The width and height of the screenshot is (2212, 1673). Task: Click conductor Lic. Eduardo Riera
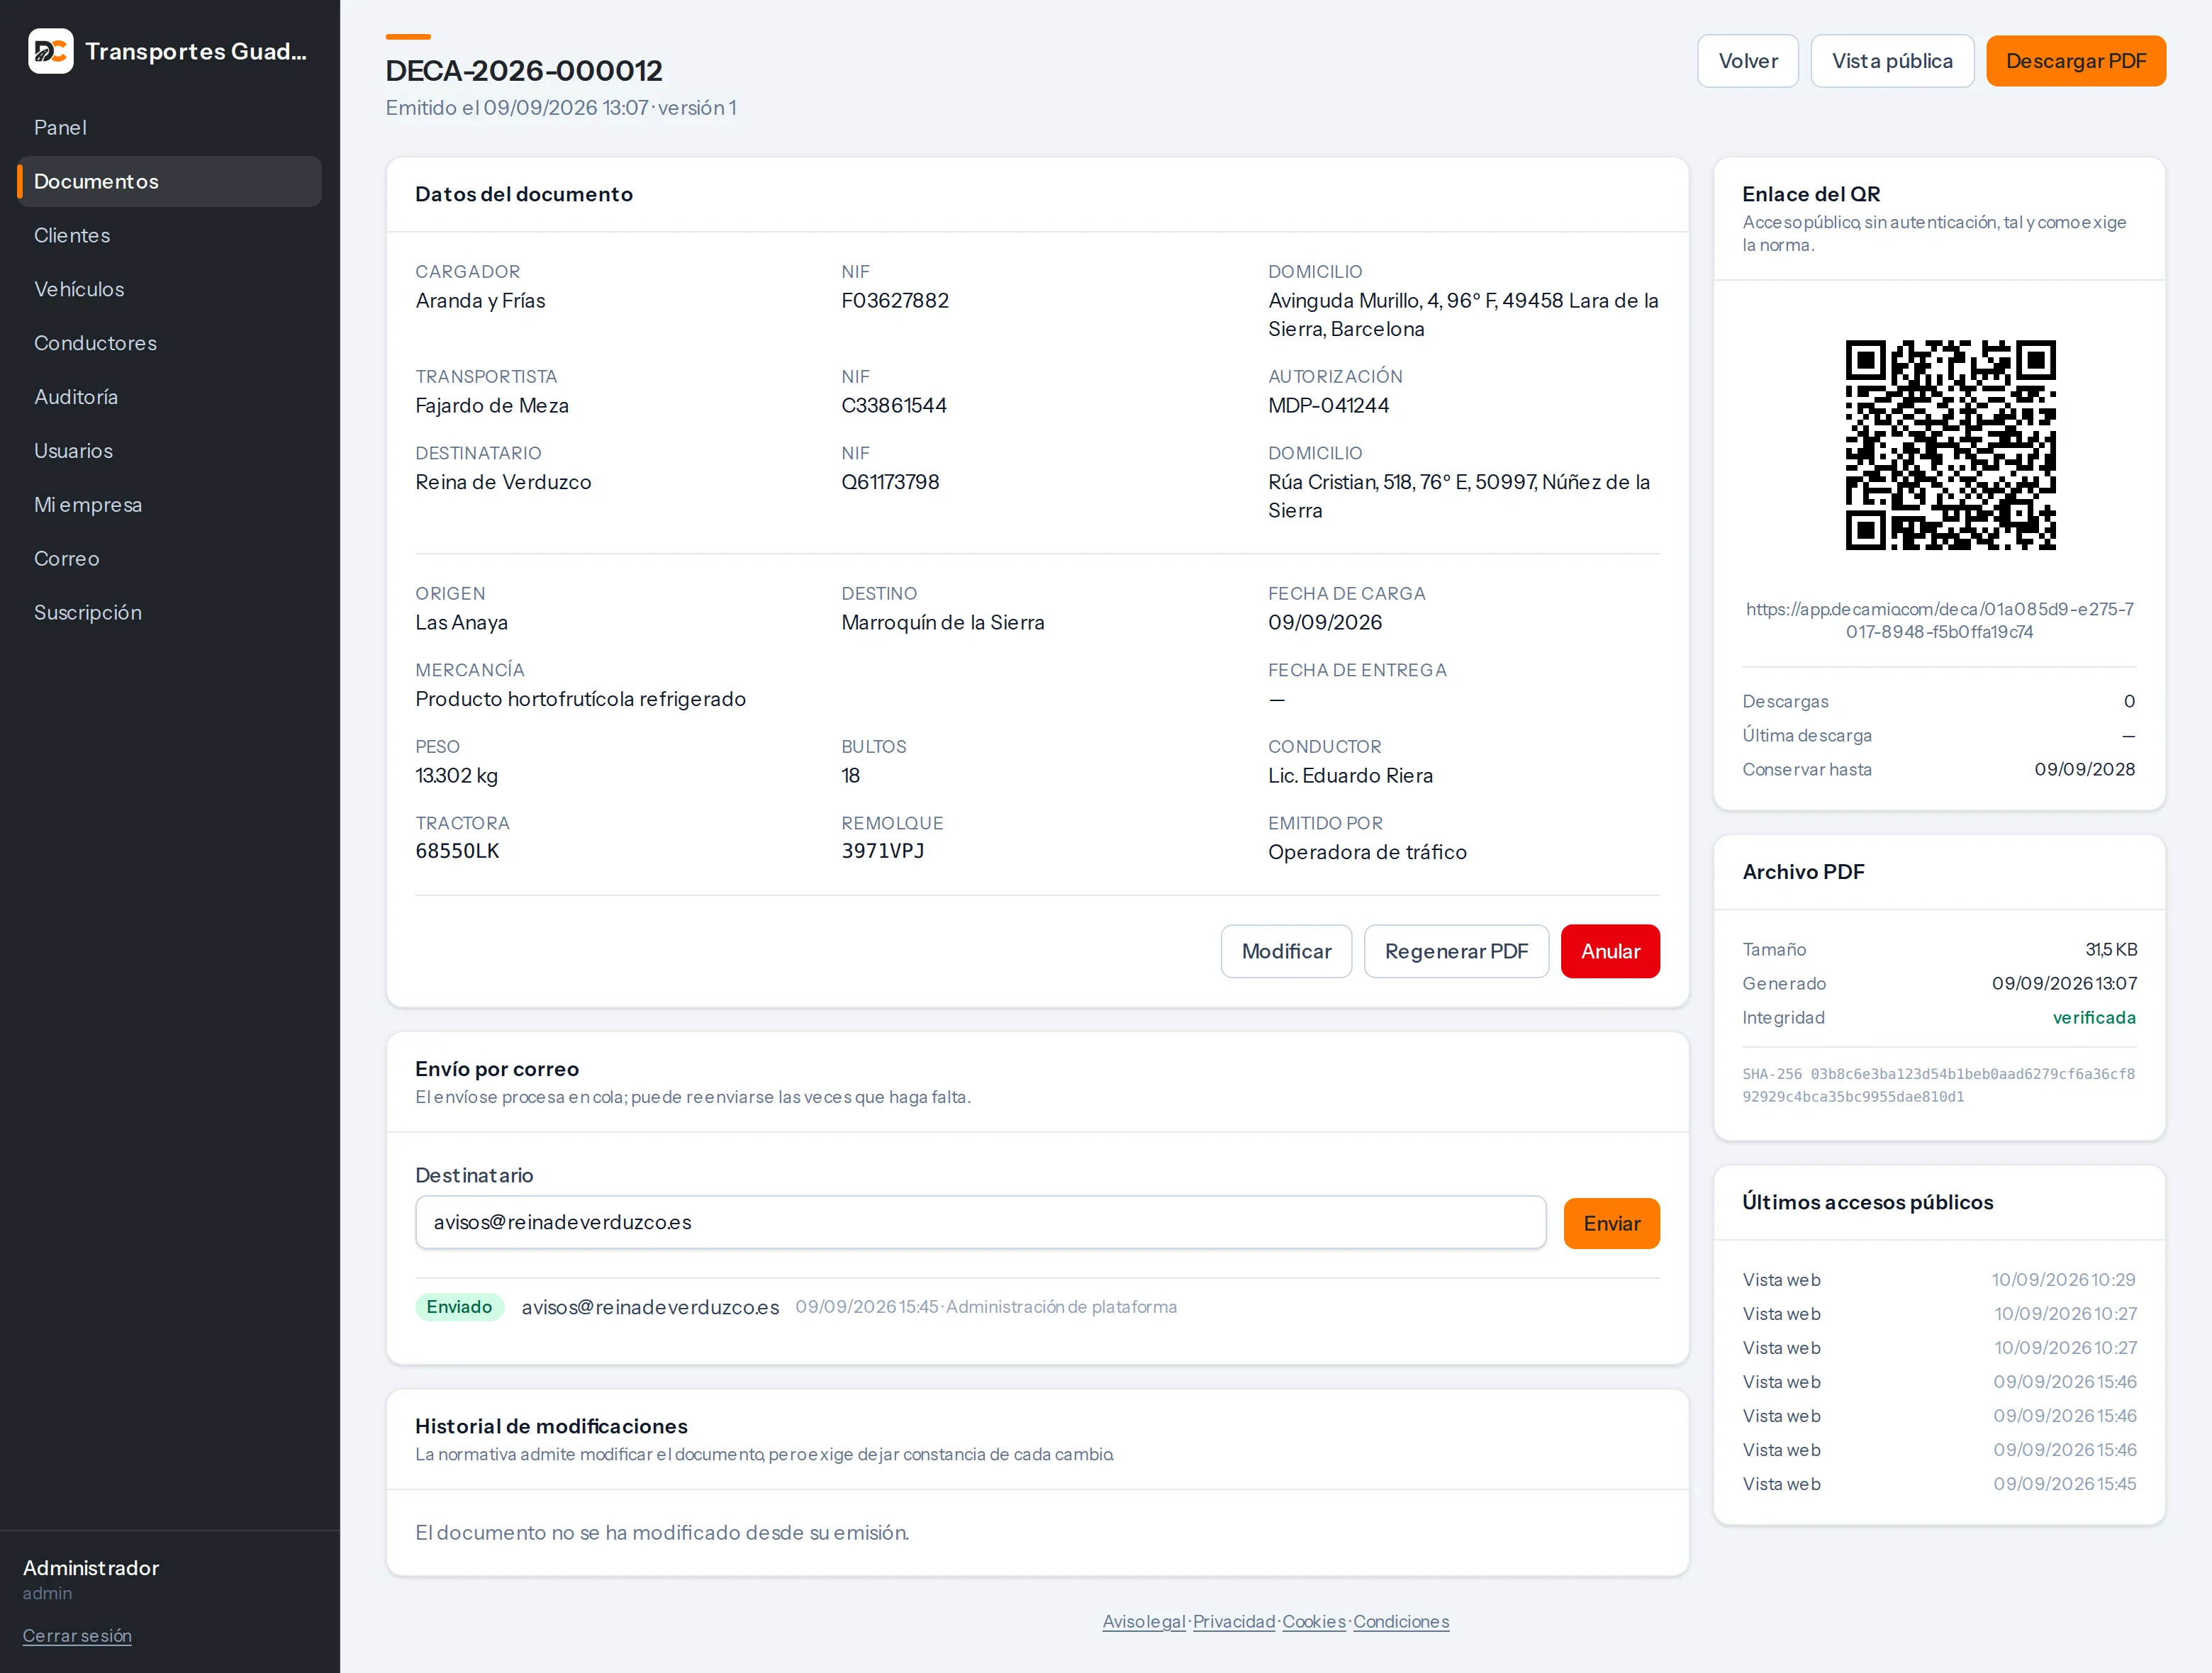pos(1350,776)
